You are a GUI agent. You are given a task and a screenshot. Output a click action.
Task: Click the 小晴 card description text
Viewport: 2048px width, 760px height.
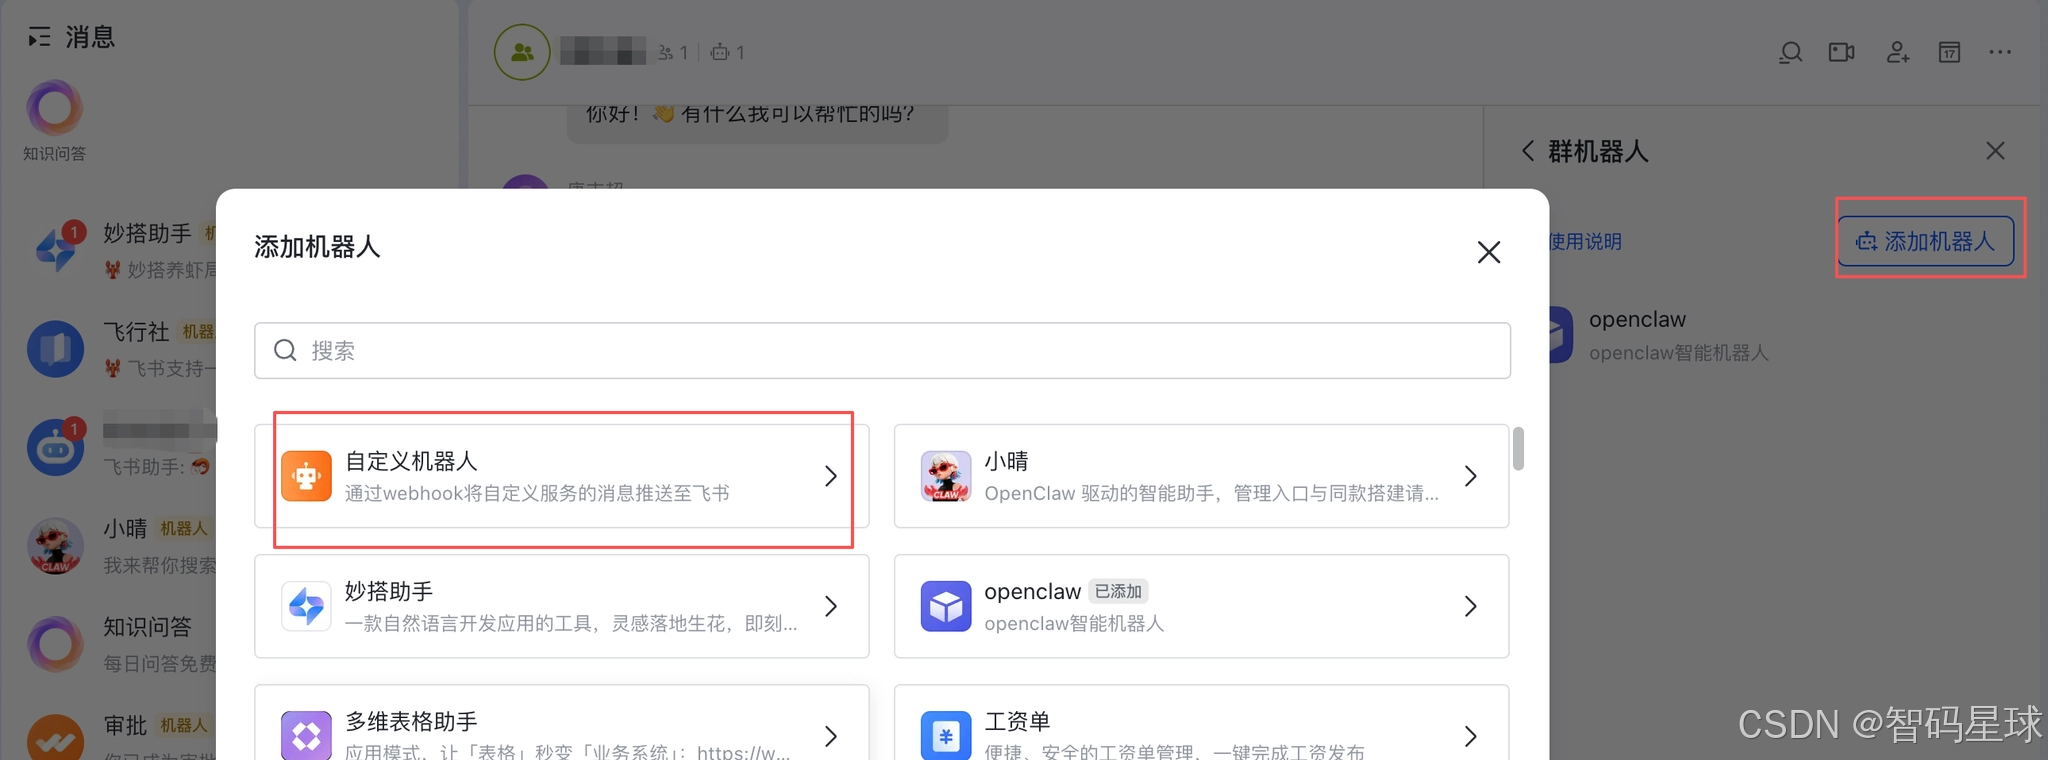[1211, 493]
